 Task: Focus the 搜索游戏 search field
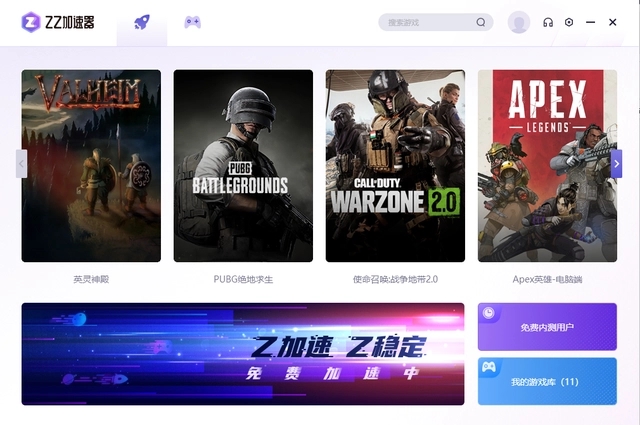click(x=436, y=22)
